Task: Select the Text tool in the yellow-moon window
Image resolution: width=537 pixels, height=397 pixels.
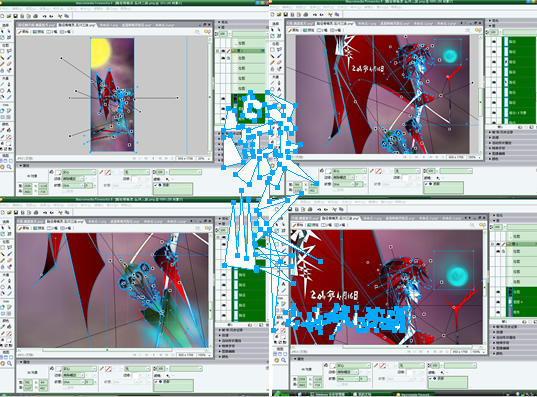Action: 9,91
